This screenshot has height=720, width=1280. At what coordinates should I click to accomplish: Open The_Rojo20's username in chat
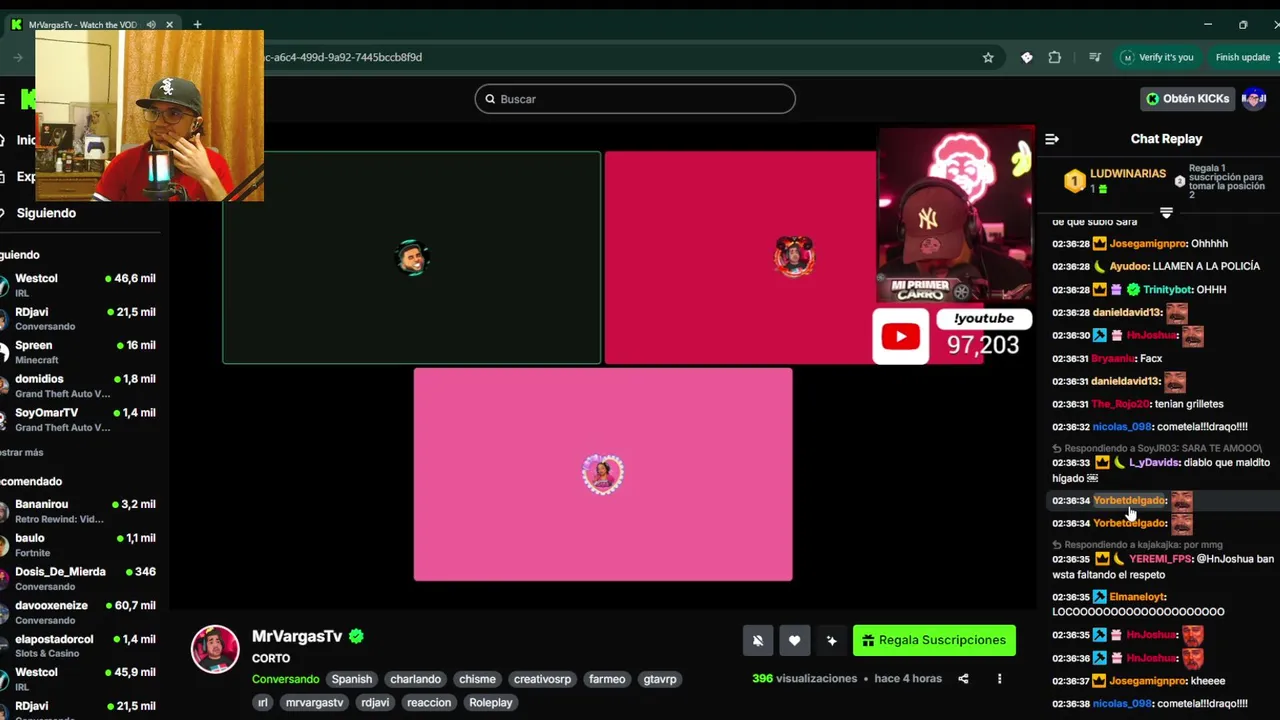pos(1120,404)
